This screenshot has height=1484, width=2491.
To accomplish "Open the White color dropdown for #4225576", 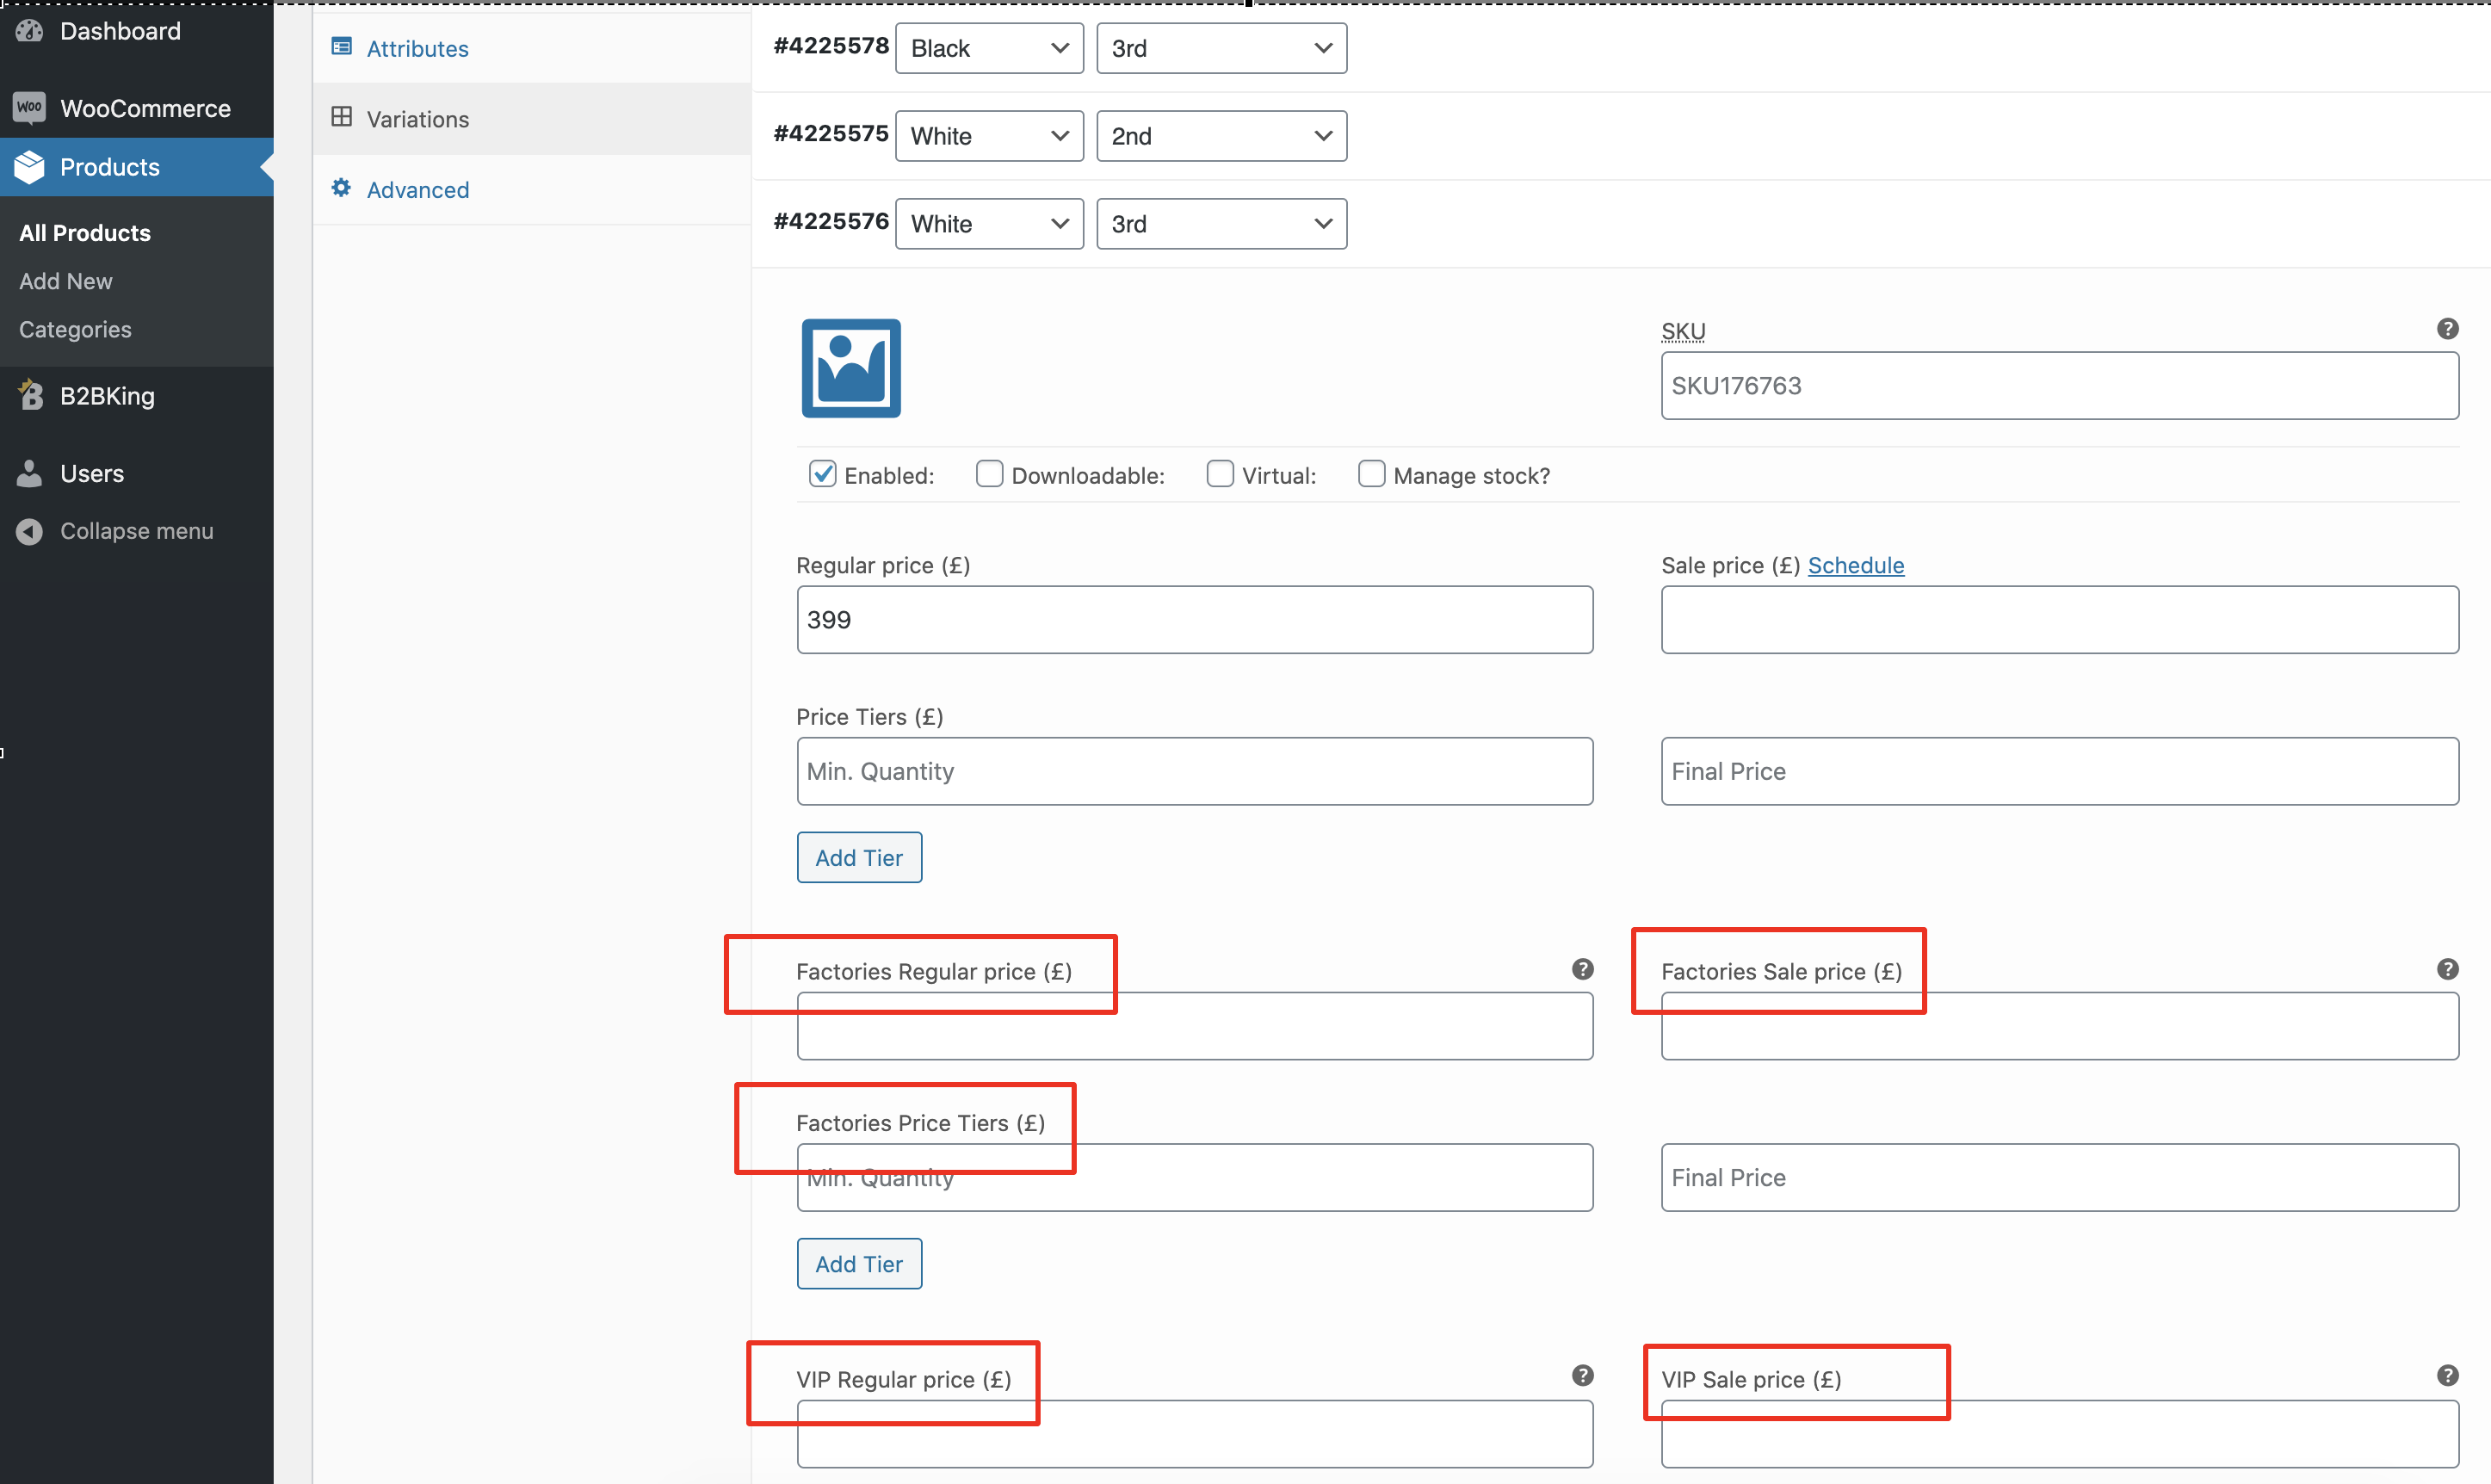I will 989,224.
